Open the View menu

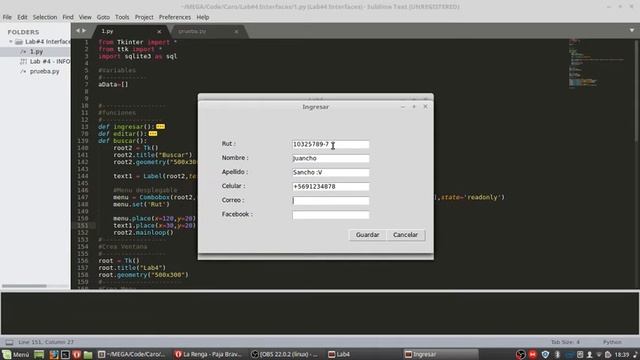coord(85,17)
